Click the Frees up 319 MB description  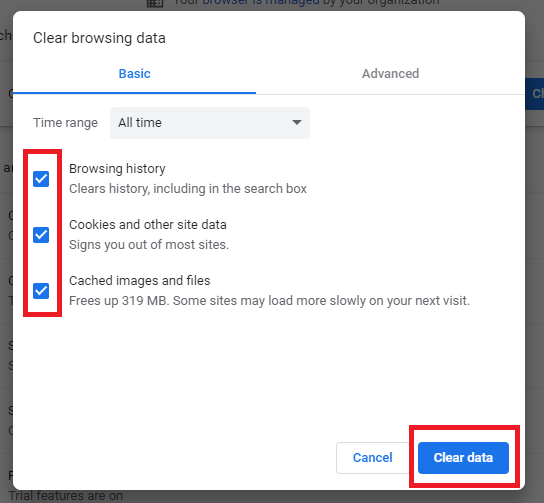[269, 301]
